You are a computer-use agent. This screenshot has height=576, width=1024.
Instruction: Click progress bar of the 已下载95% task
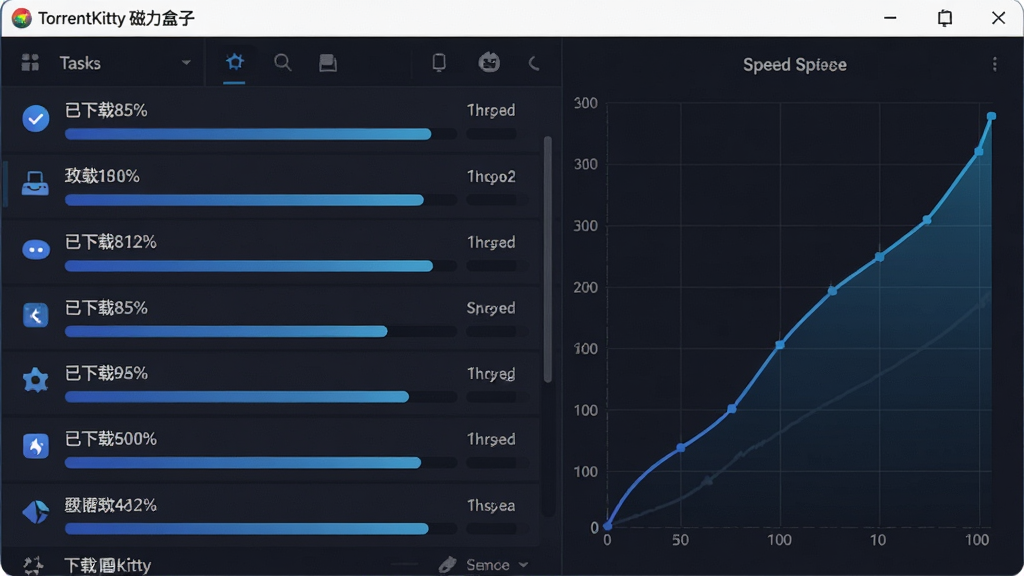point(261,397)
